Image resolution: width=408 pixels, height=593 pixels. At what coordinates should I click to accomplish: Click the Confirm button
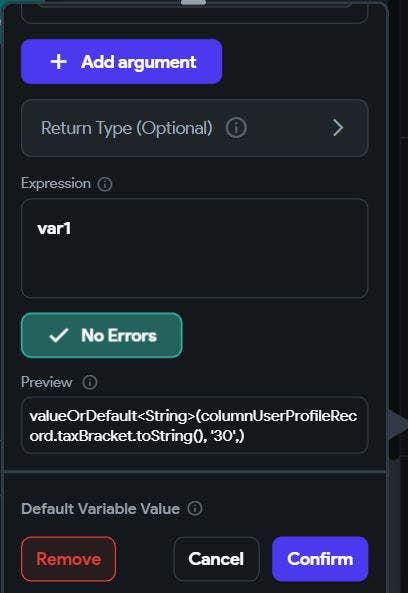point(320,559)
